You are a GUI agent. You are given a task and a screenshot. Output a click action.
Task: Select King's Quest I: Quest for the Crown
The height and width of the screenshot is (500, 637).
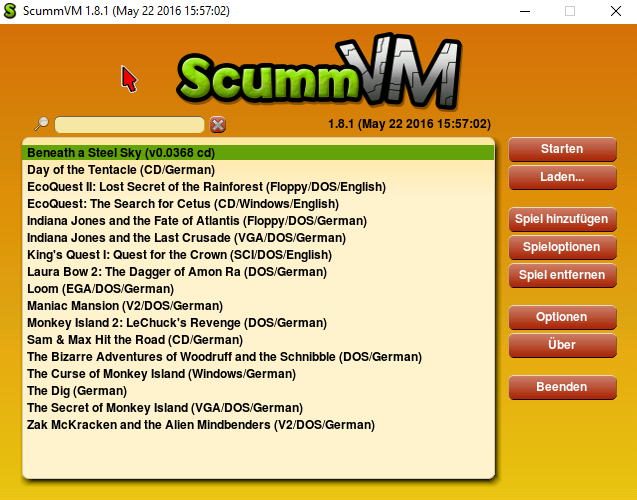[x=258, y=255]
